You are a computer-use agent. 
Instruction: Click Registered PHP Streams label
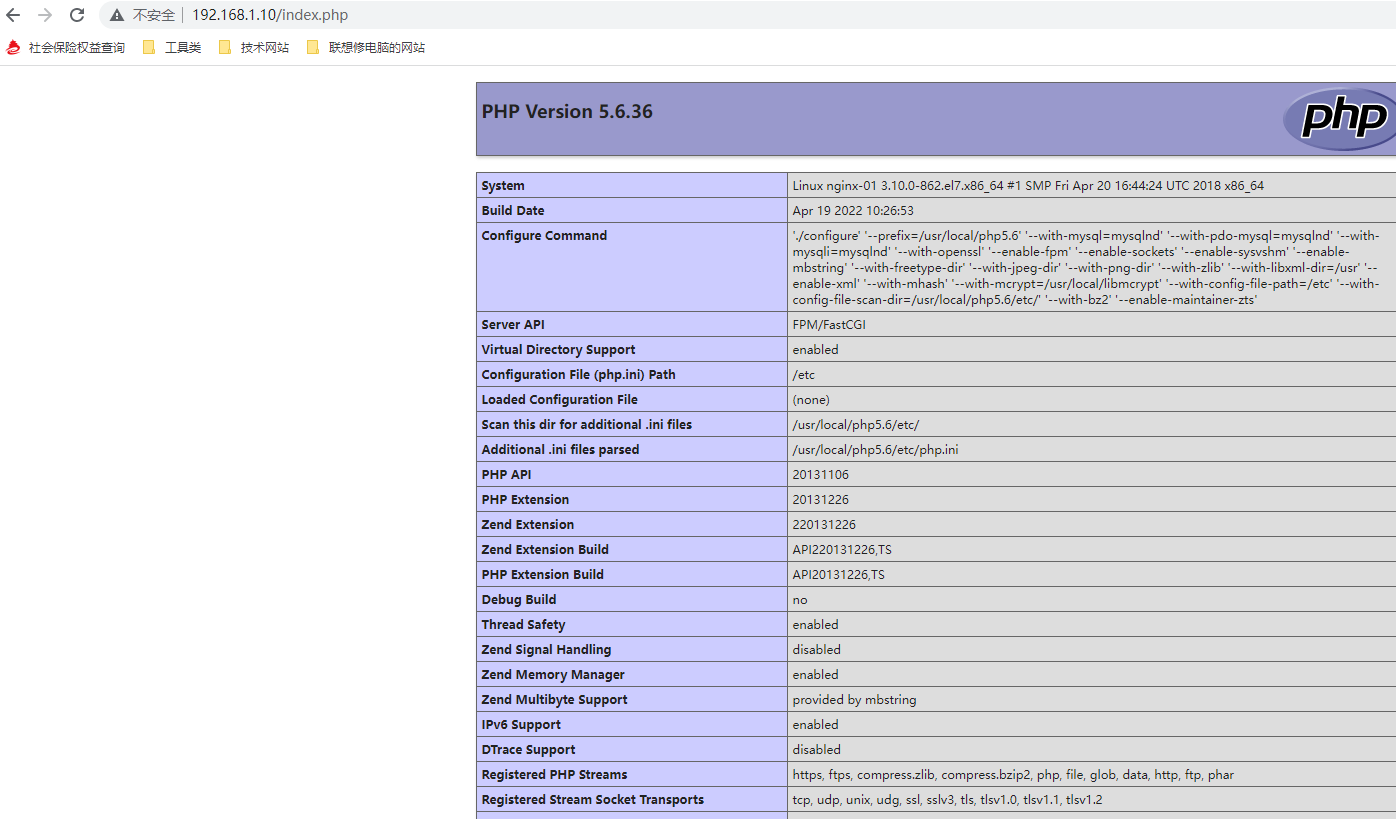pos(554,775)
